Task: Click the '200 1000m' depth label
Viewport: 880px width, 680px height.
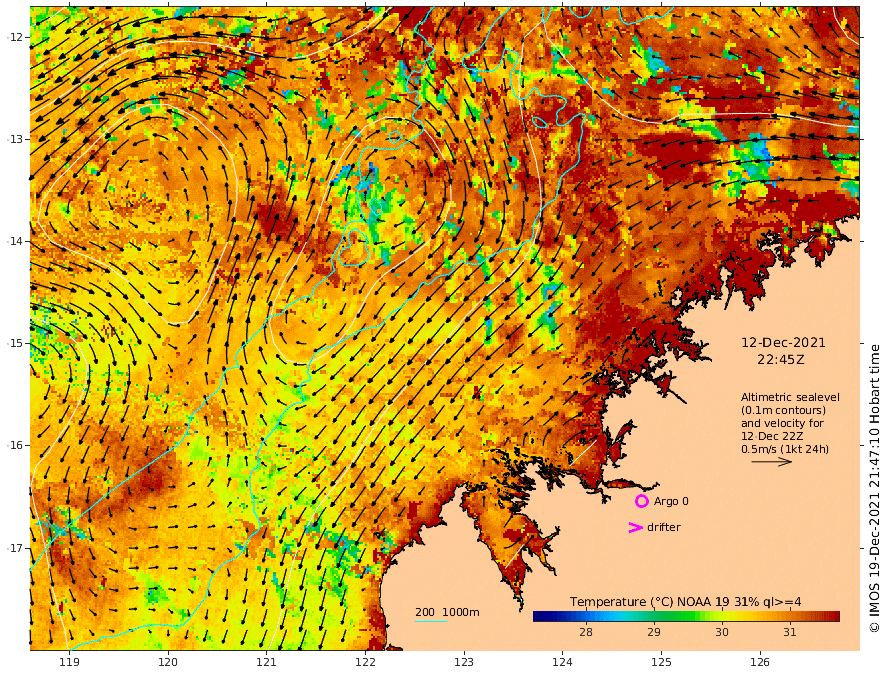Action: [447, 612]
